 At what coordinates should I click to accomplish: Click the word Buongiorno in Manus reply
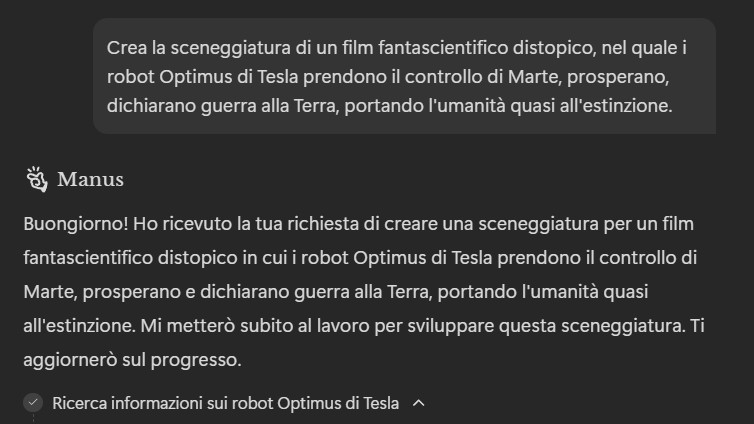[75, 224]
